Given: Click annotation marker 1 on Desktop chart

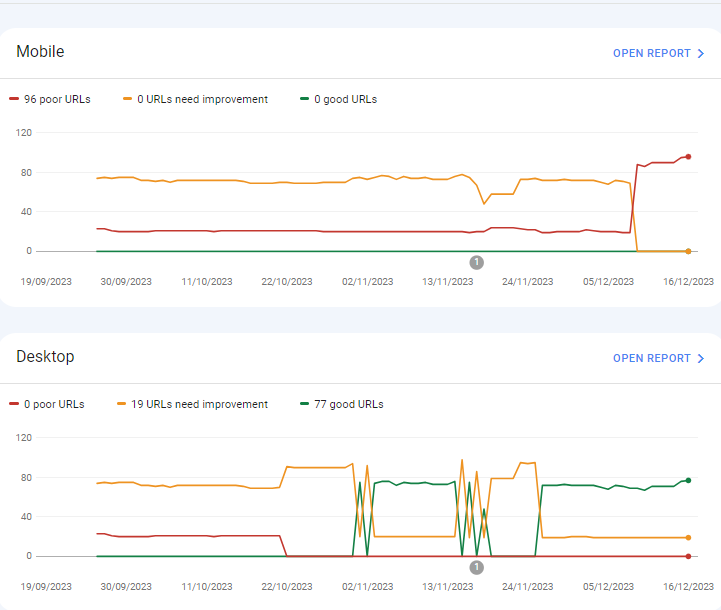Looking at the screenshot, I should tap(476, 567).
